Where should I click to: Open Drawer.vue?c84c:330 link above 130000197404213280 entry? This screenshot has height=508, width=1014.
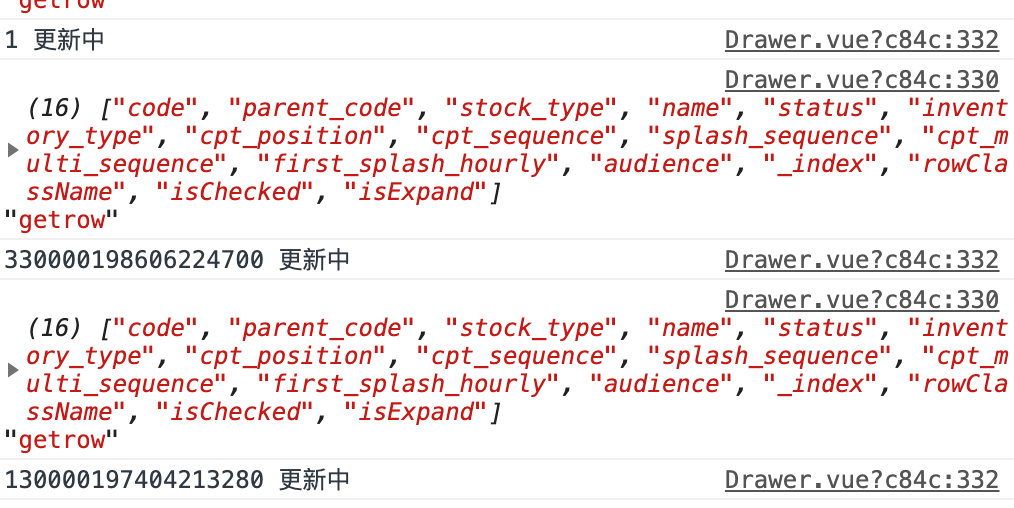click(861, 300)
